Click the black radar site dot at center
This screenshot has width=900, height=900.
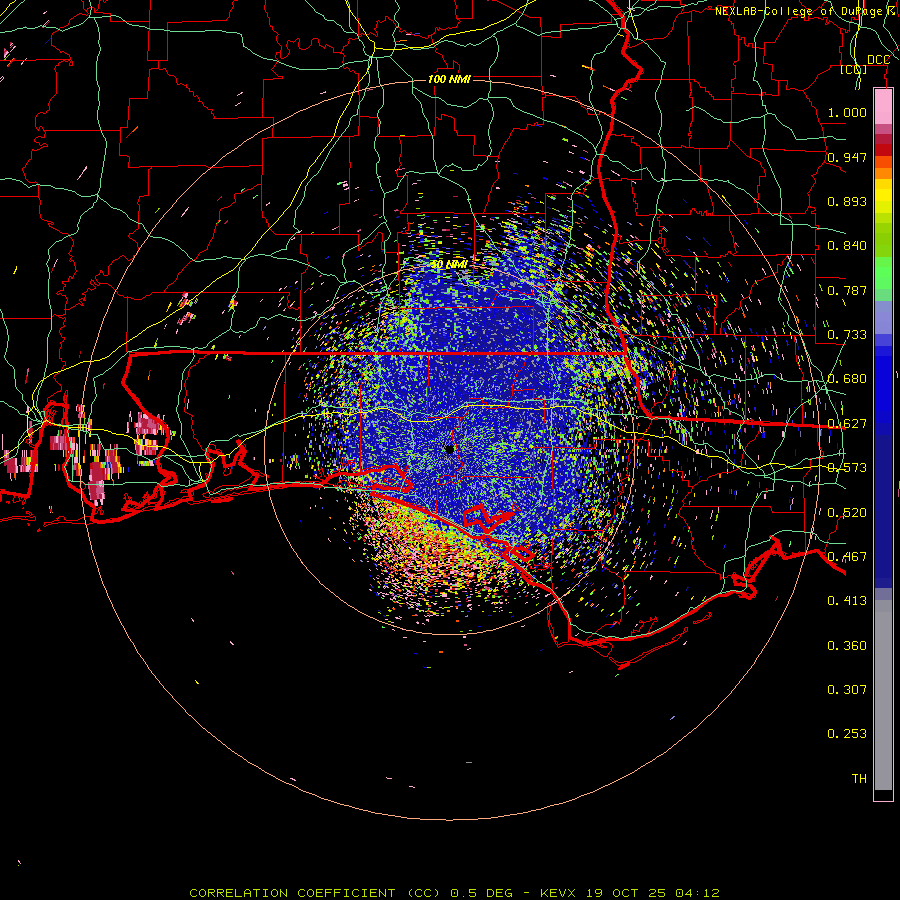[449, 449]
